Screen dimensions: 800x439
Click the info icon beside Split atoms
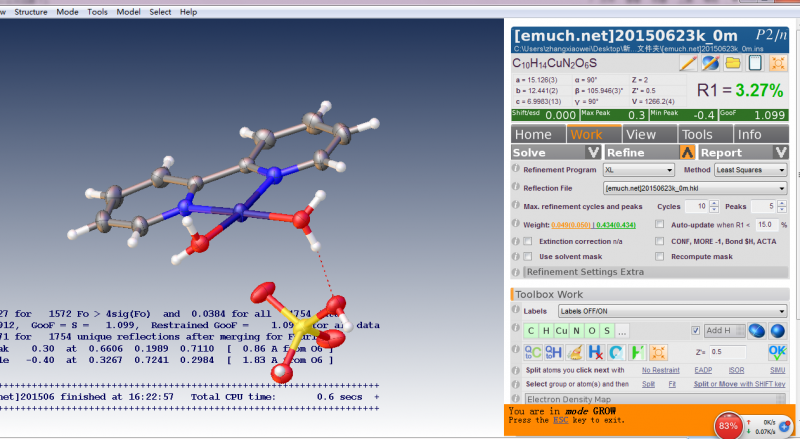coord(516,370)
